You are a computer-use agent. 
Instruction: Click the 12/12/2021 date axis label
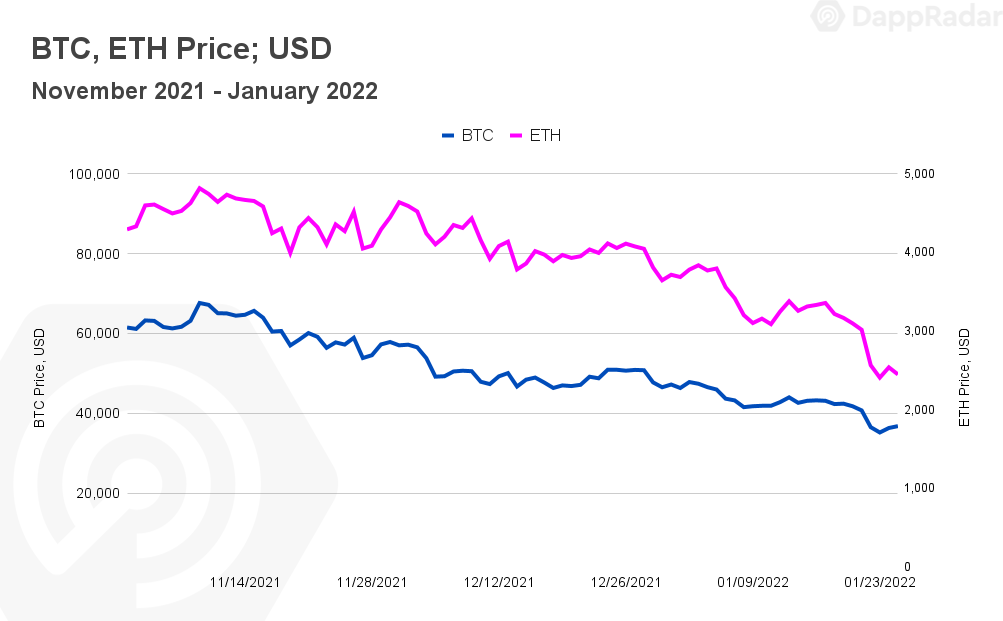[499, 583]
